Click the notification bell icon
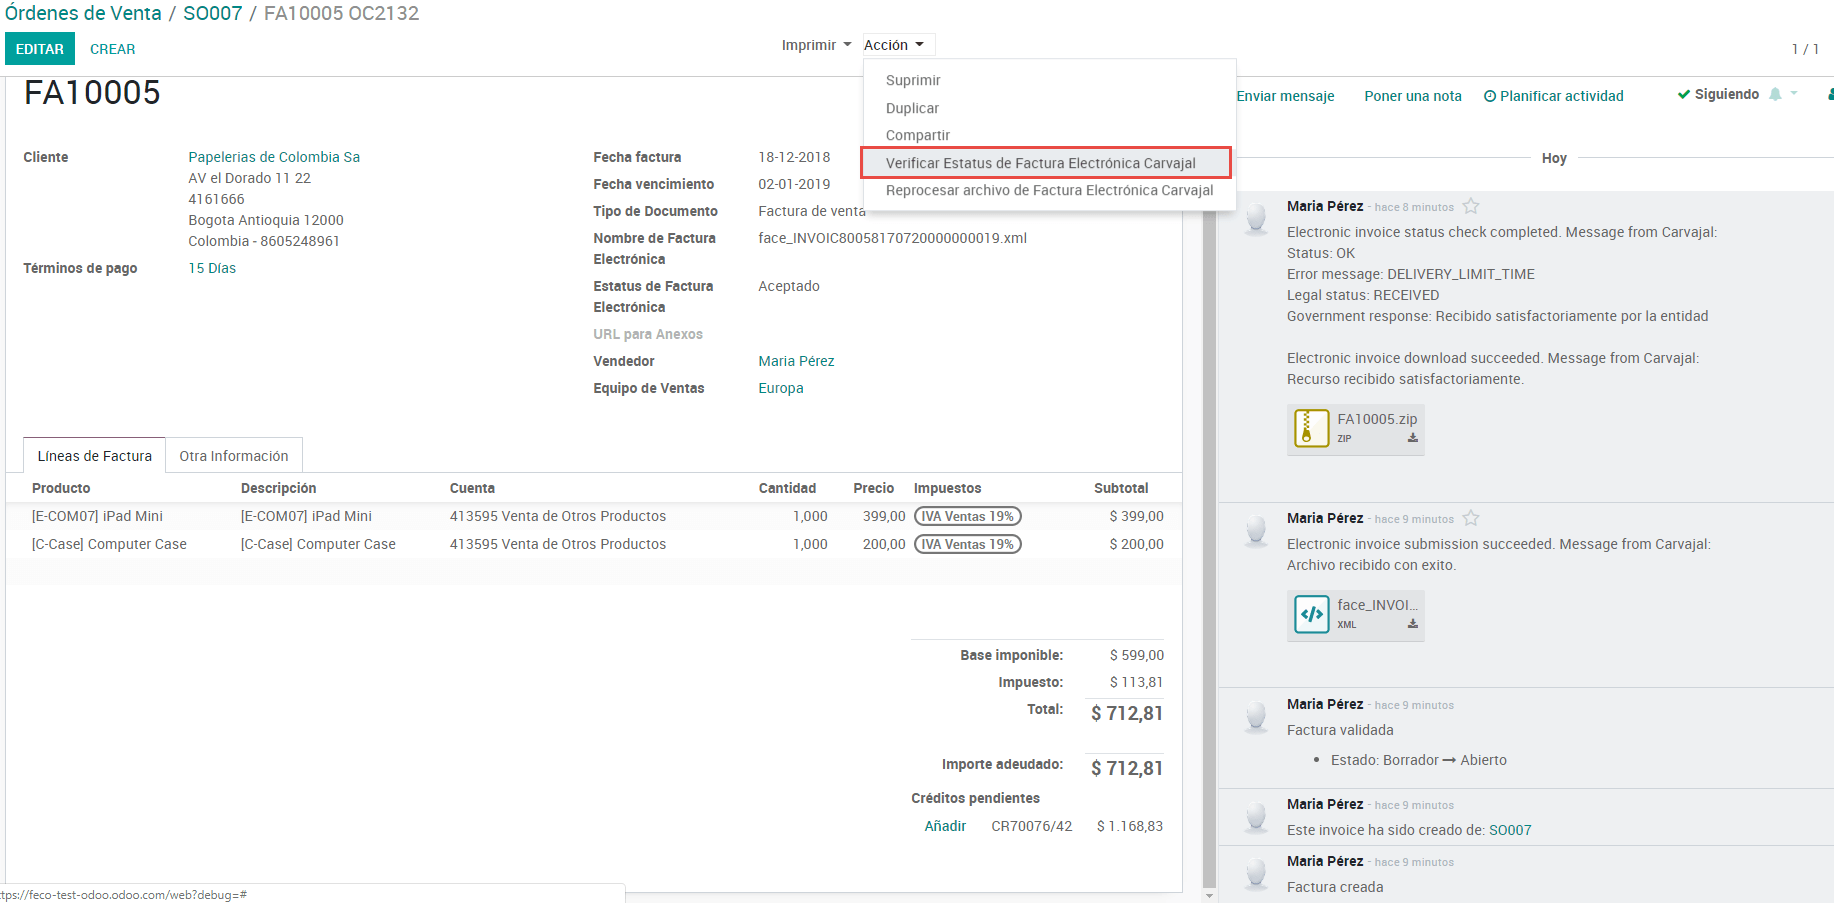This screenshot has height=903, width=1834. coord(1775,94)
